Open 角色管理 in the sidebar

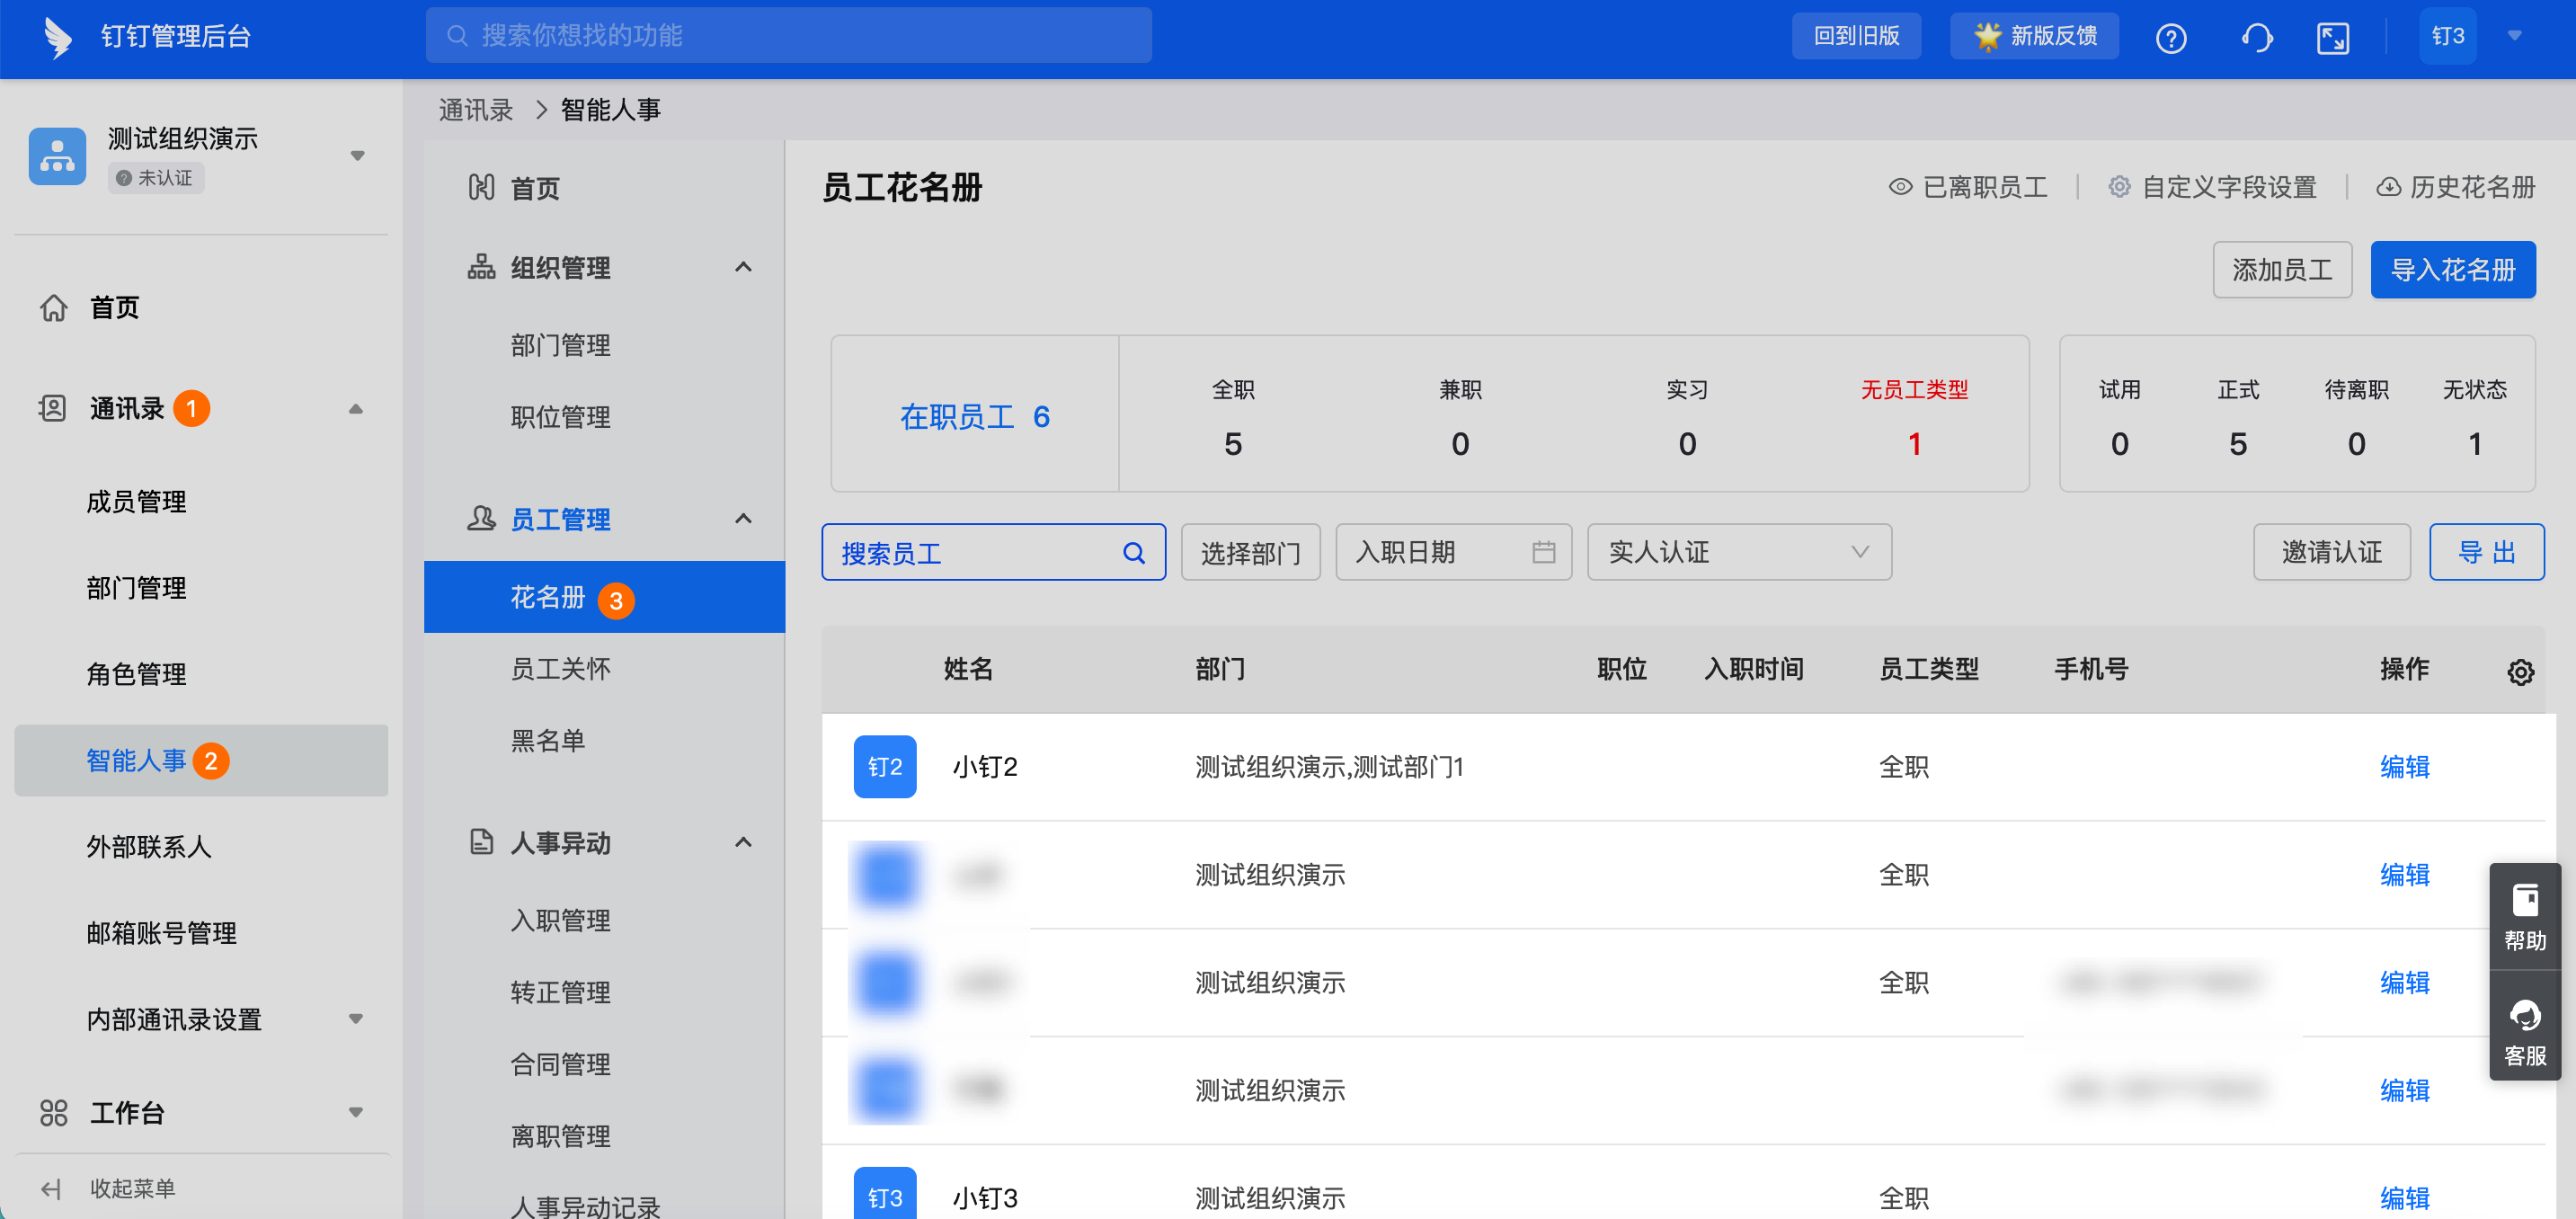tap(136, 674)
